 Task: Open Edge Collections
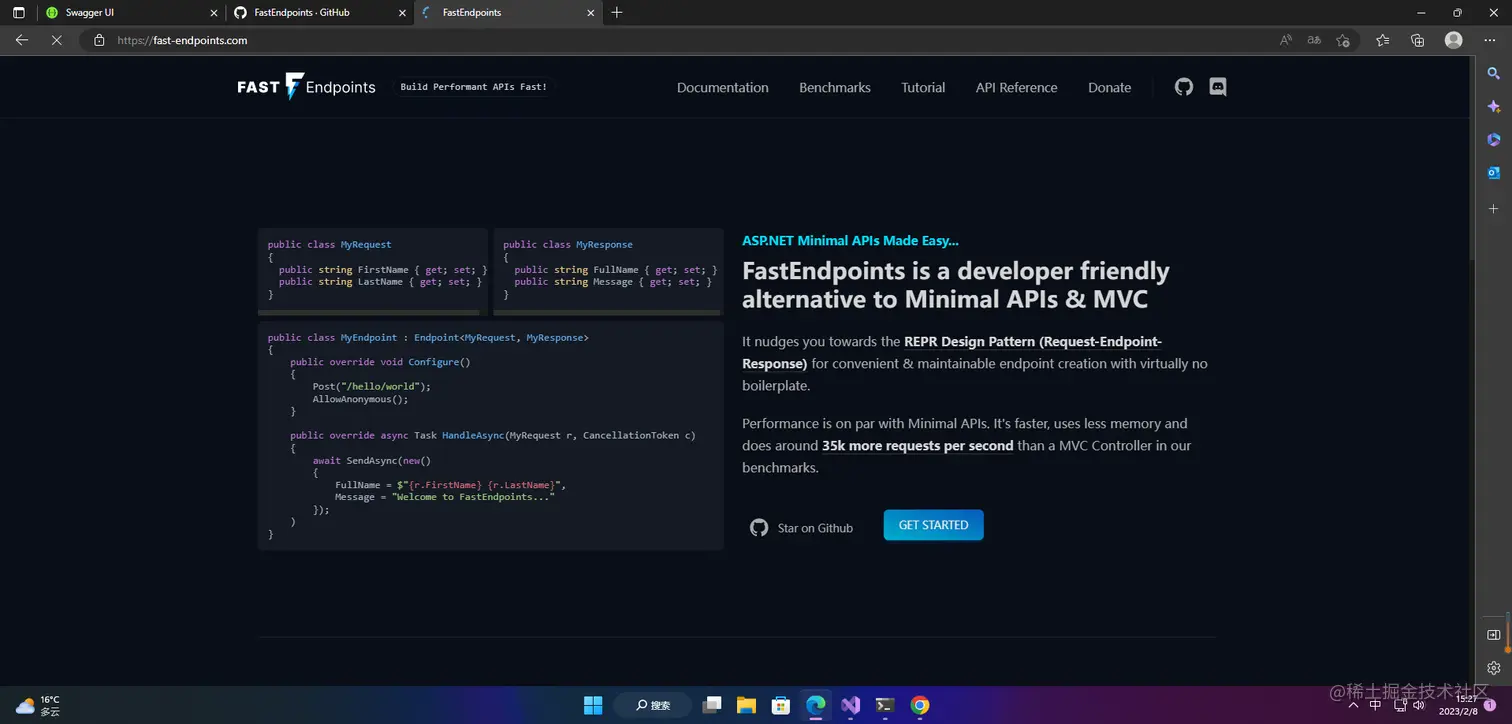click(x=1417, y=40)
